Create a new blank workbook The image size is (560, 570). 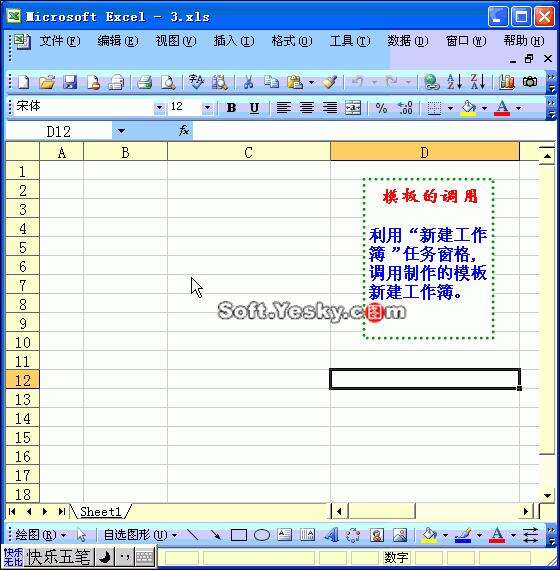click(x=23, y=82)
